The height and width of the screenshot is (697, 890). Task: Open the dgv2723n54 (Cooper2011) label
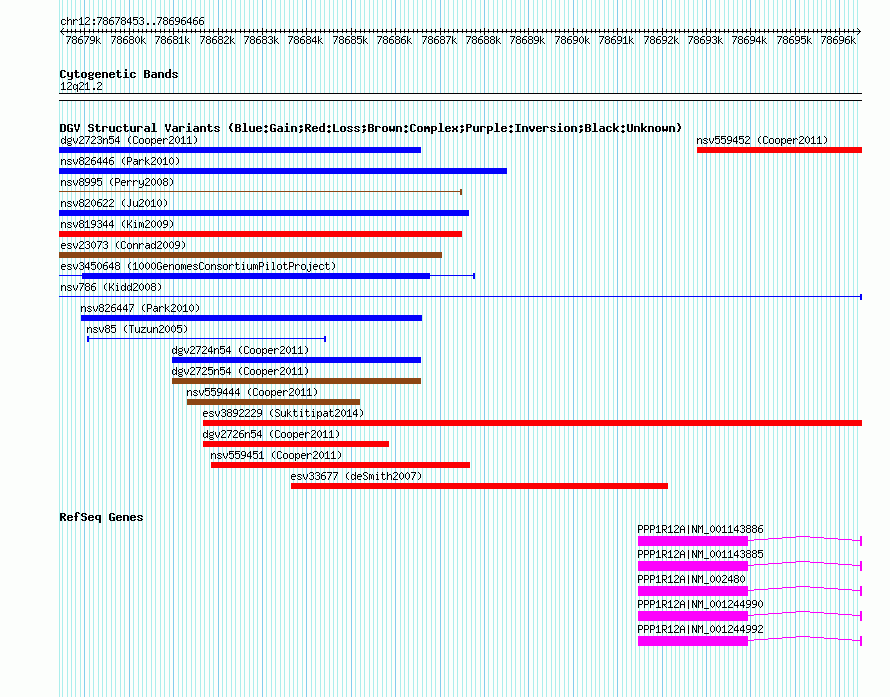pos(129,140)
